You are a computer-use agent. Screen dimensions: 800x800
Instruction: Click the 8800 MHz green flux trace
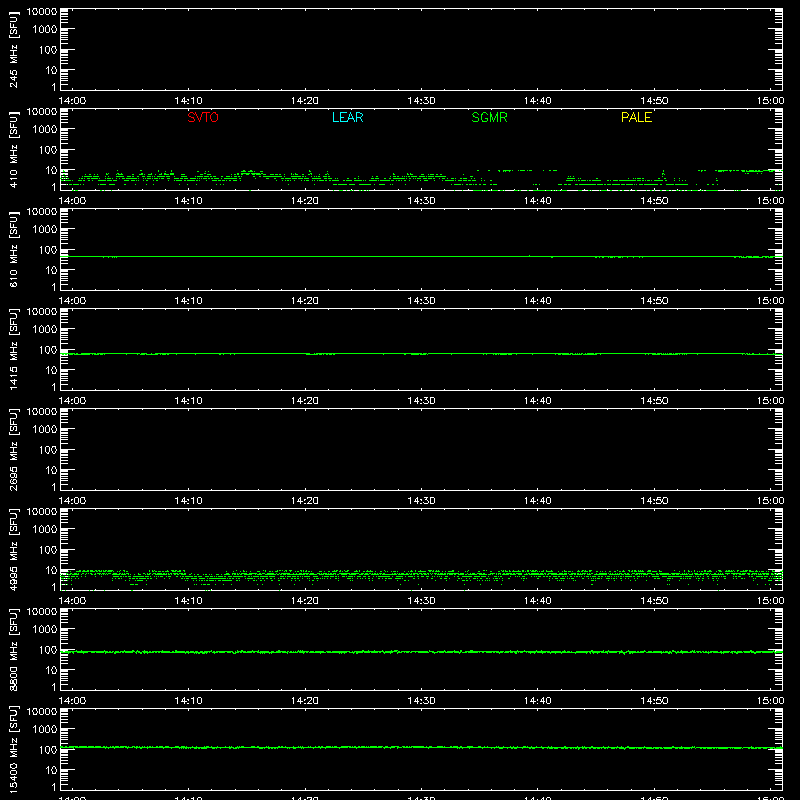[x=421, y=652]
